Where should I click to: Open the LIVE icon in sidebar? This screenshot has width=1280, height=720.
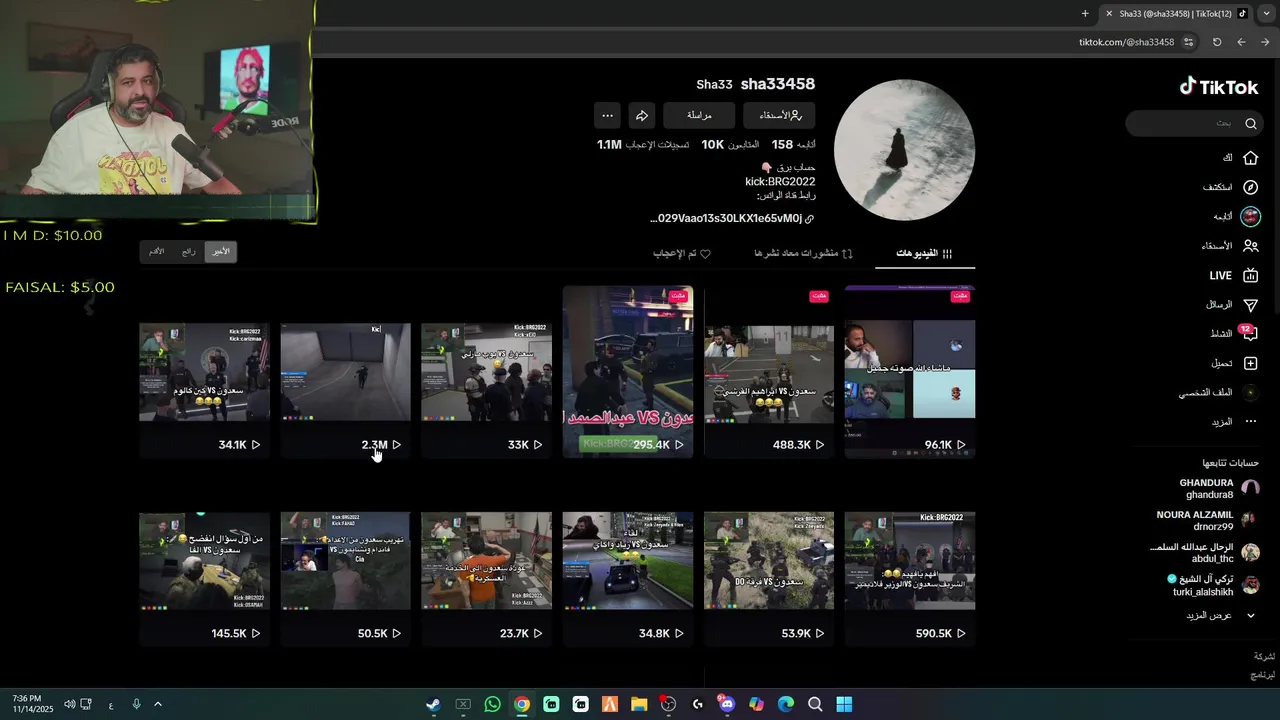(1250, 276)
